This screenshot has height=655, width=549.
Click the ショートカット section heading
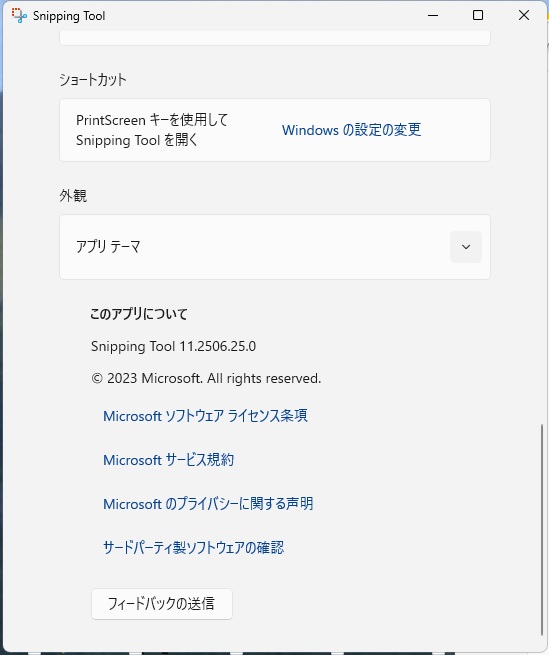pos(92,80)
